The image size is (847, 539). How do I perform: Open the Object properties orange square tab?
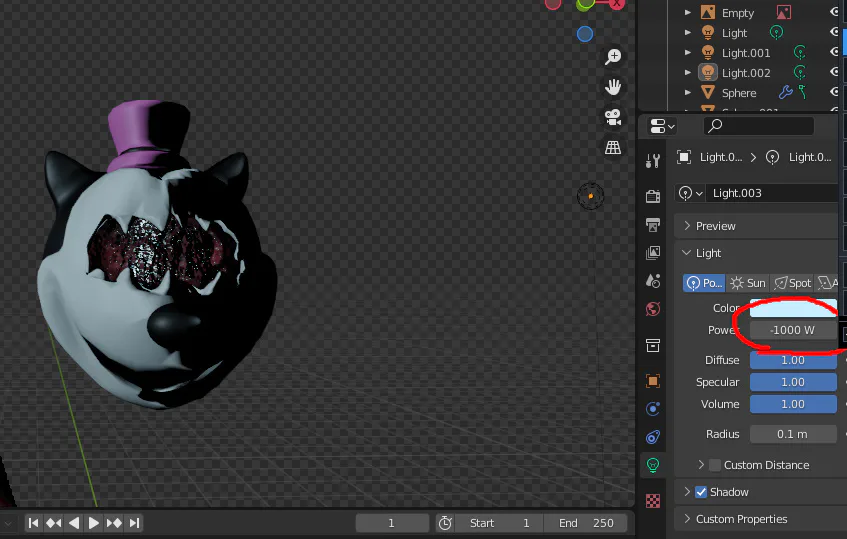click(653, 381)
